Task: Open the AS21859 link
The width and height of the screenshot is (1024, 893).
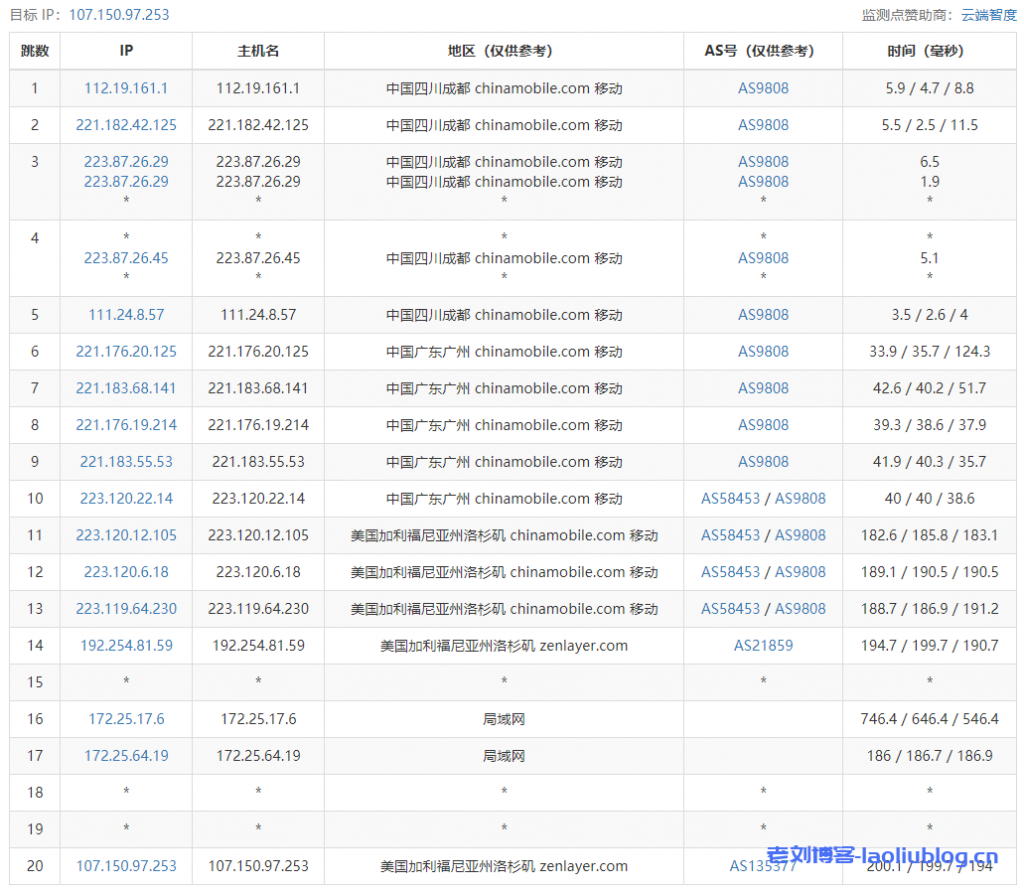Action: coord(763,645)
